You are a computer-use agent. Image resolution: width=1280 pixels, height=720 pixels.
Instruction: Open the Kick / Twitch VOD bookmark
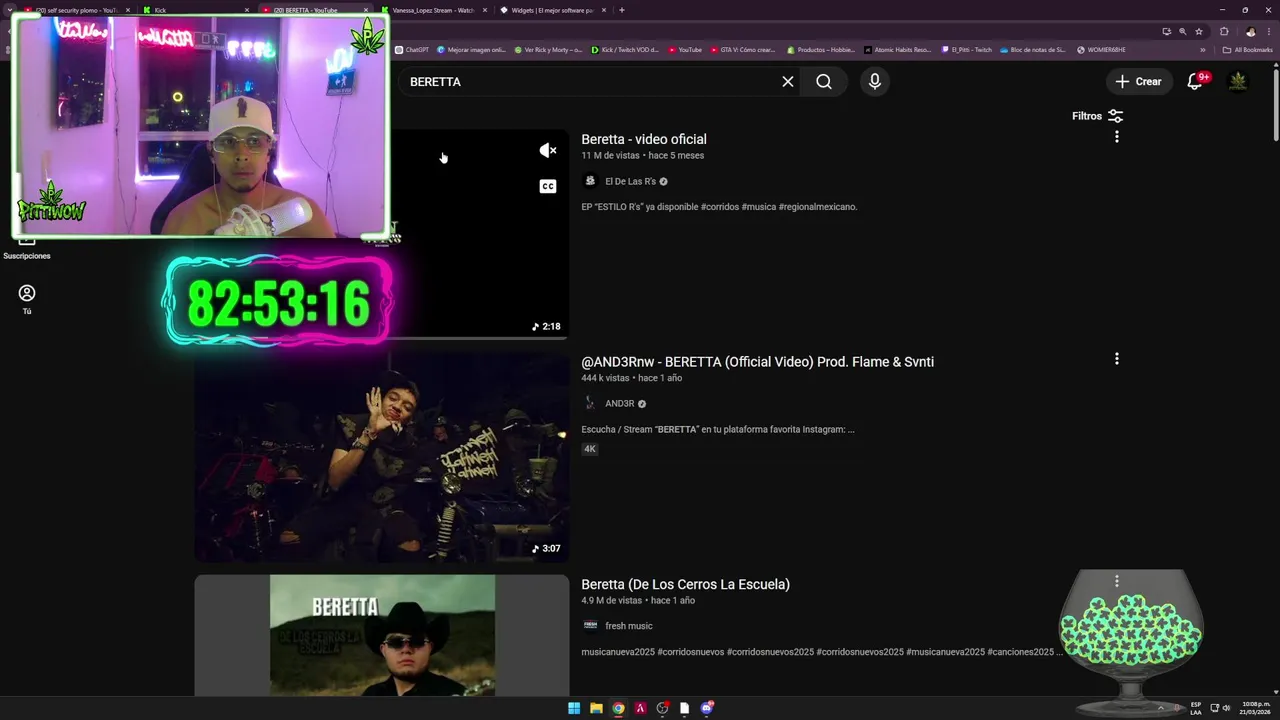point(625,49)
